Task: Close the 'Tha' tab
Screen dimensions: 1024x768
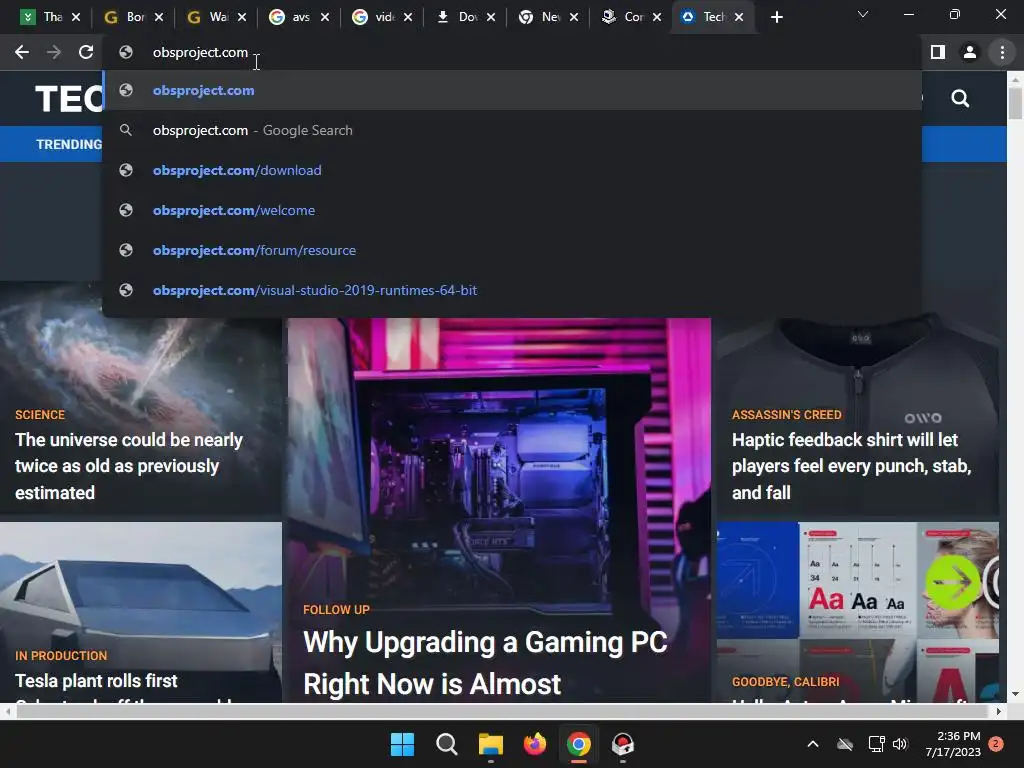Action: [x=76, y=18]
